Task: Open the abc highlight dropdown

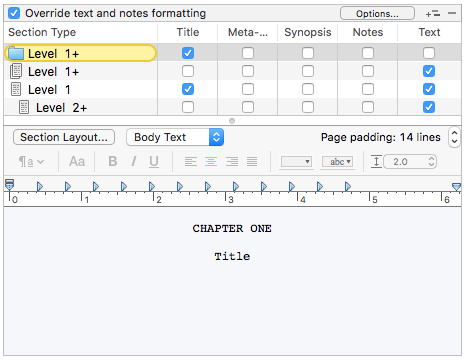Action: [337, 162]
